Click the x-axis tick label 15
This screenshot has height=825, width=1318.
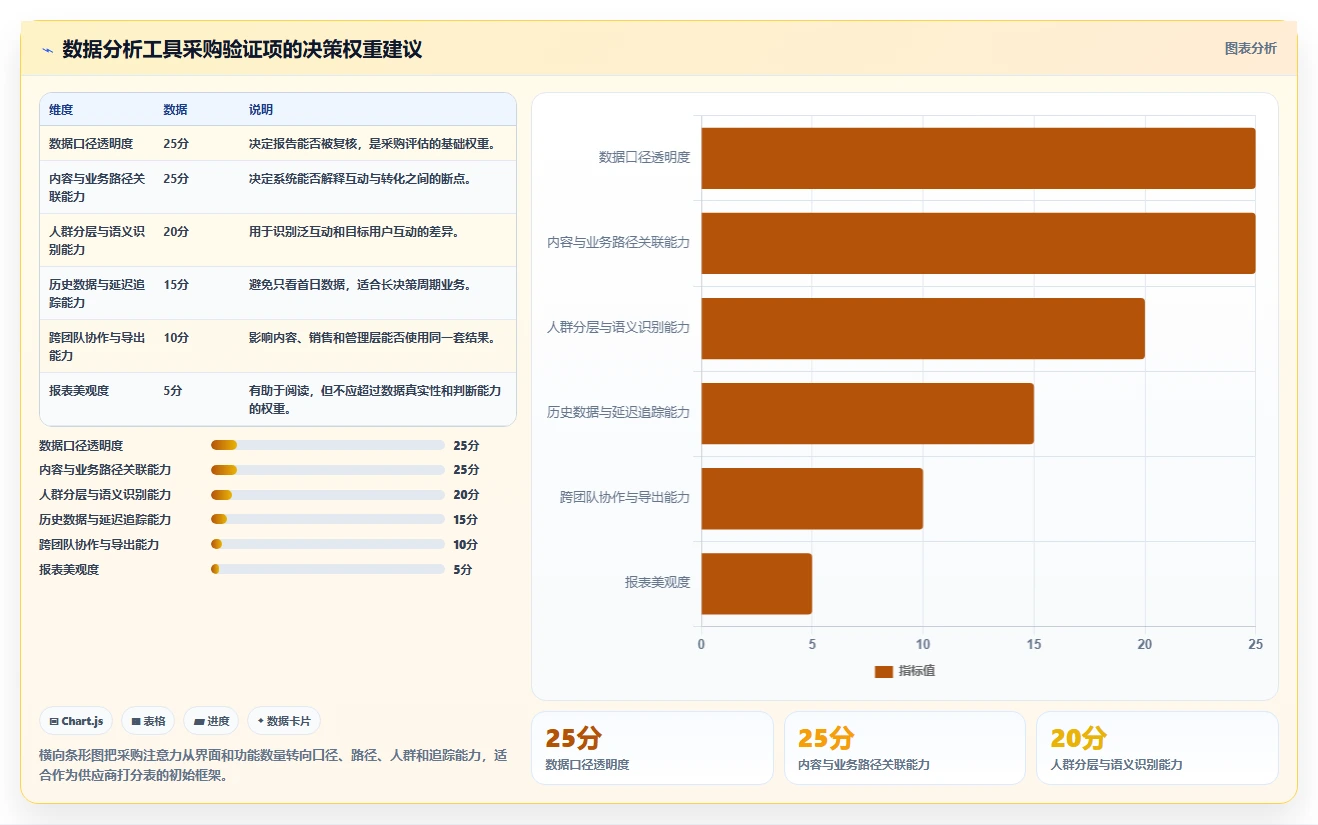point(1034,645)
